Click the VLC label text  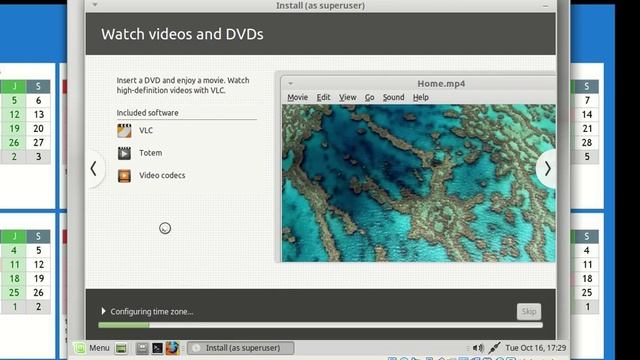click(146, 131)
